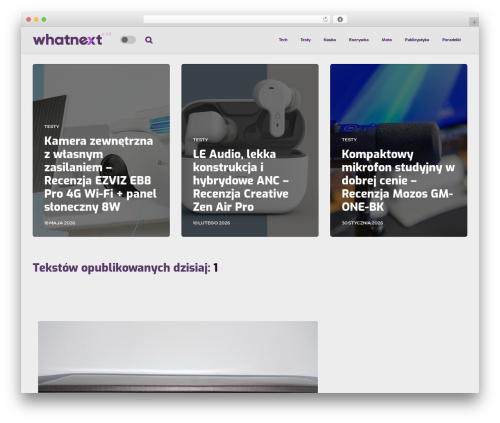Viewport: 500px width, 423px height.
Task: Toggle the dark mode switch
Action: [x=128, y=40]
